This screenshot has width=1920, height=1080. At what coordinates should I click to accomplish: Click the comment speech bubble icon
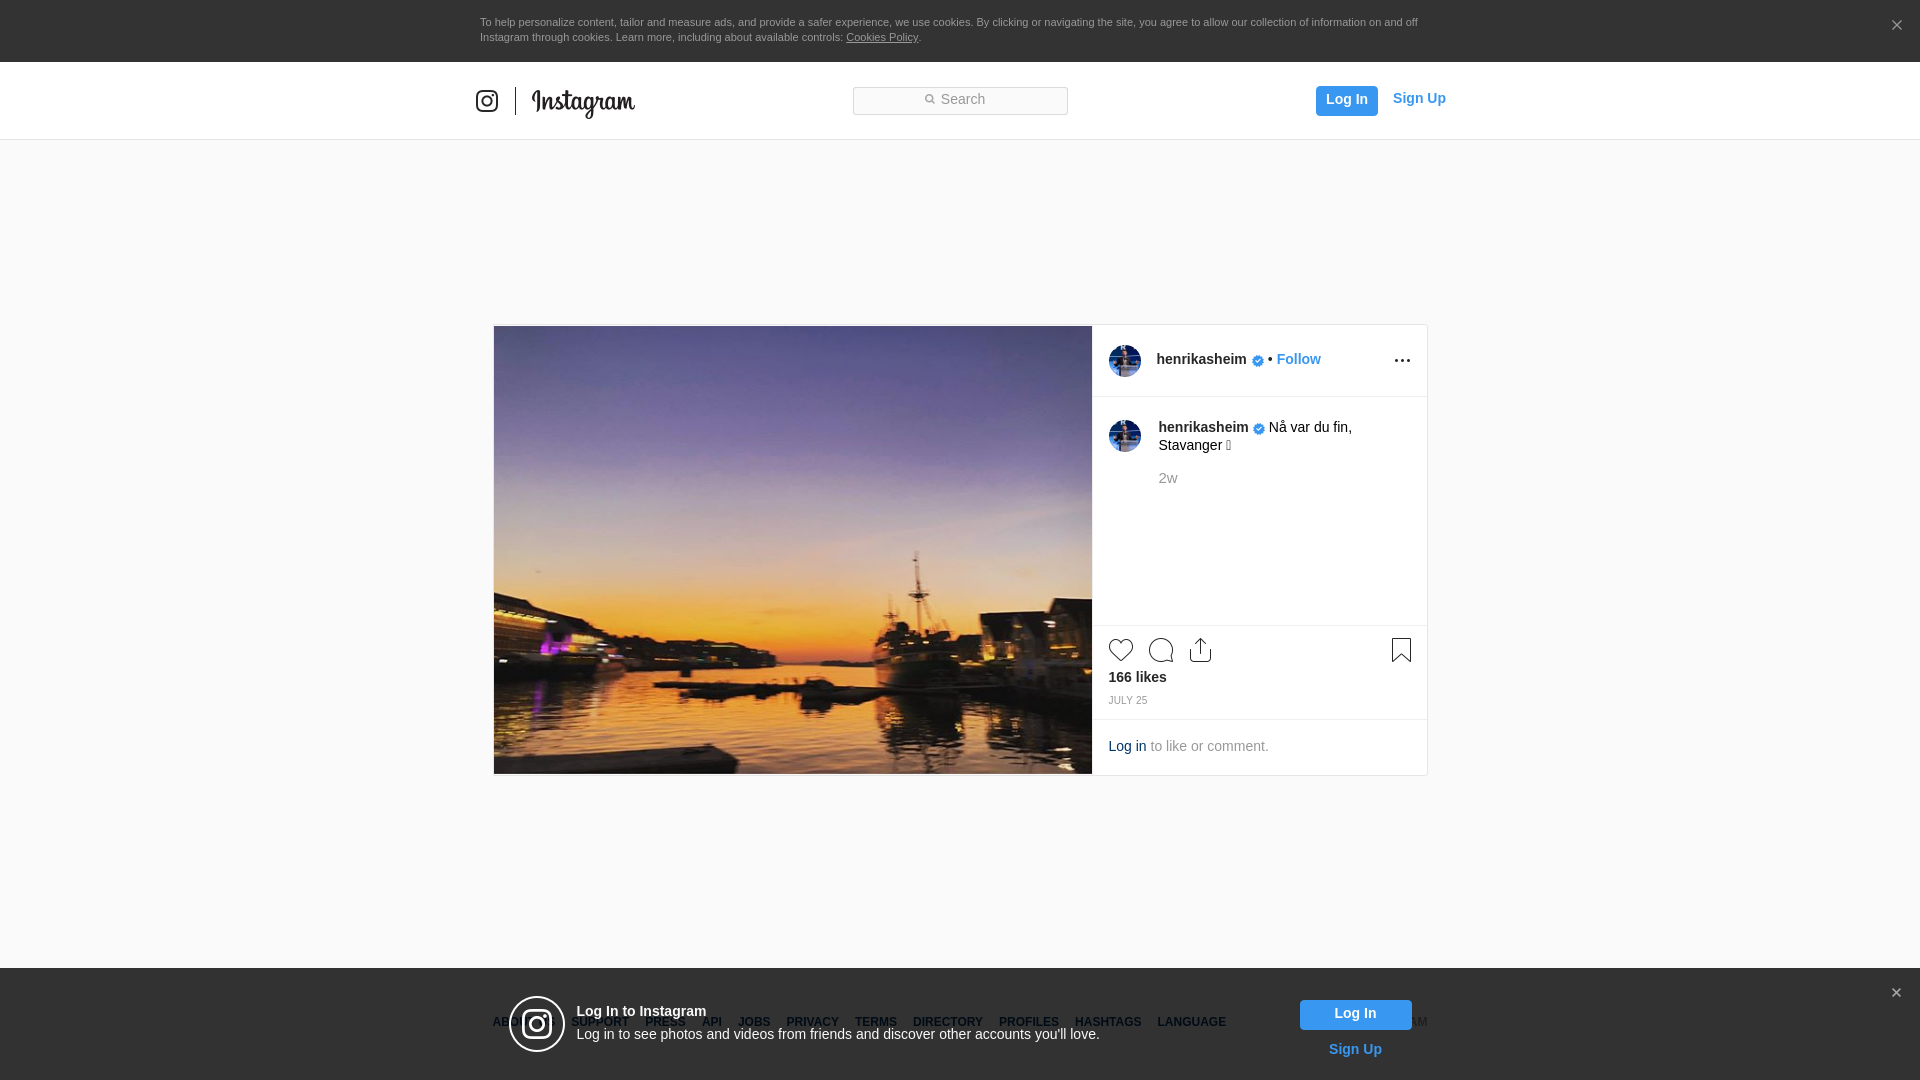(1161, 650)
